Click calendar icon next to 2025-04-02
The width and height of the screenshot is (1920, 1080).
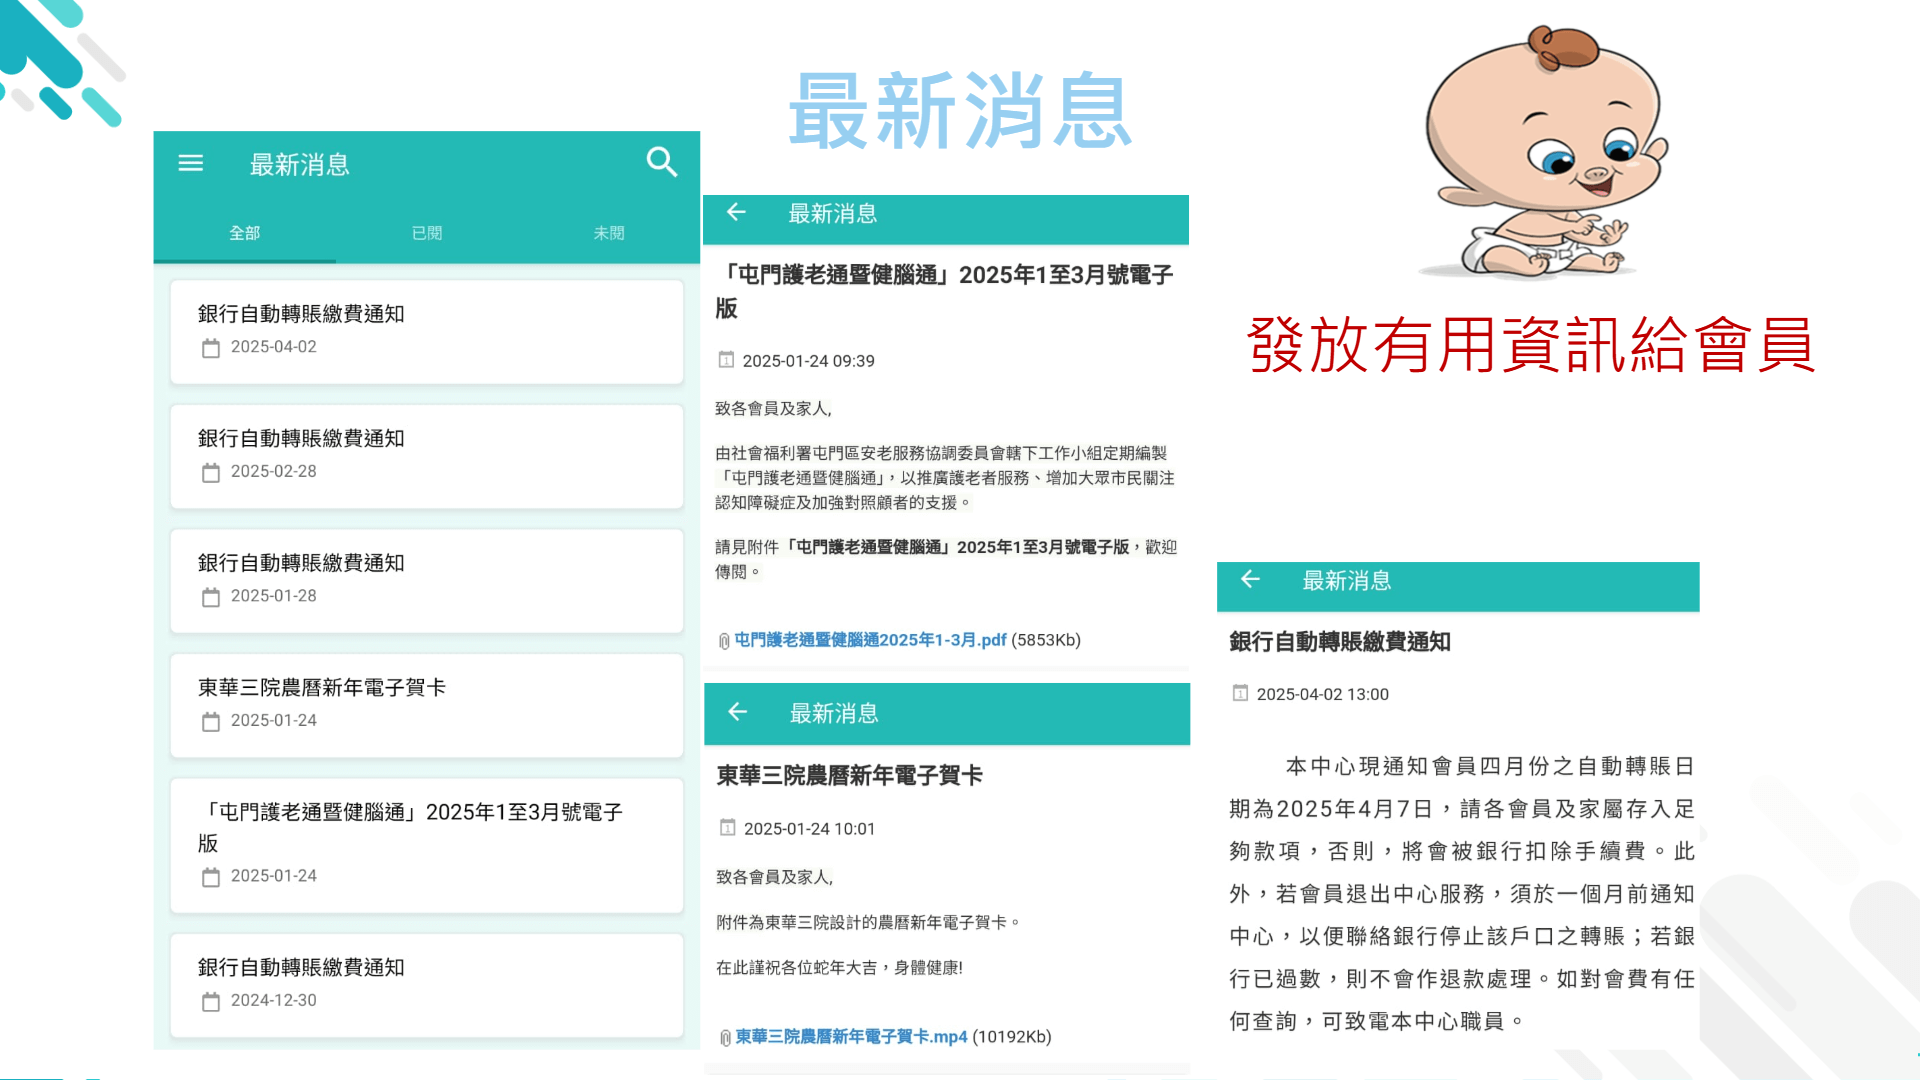(x=211, y=348)
